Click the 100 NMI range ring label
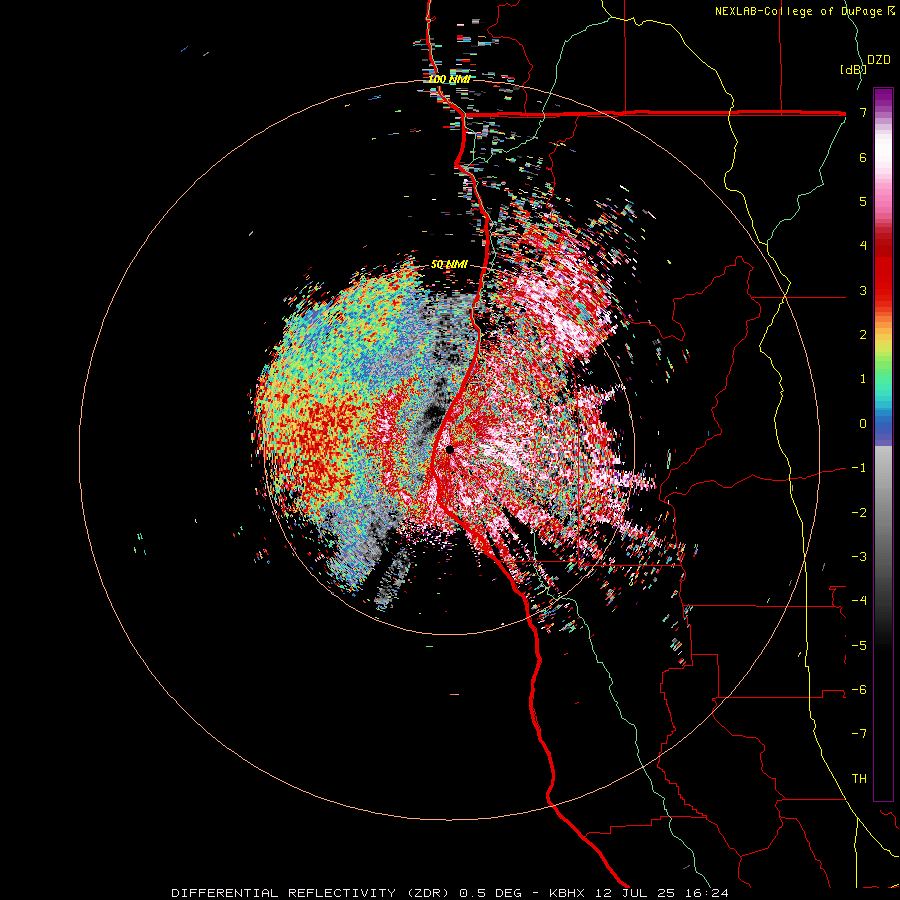The image size is (900, 900). 449,79
